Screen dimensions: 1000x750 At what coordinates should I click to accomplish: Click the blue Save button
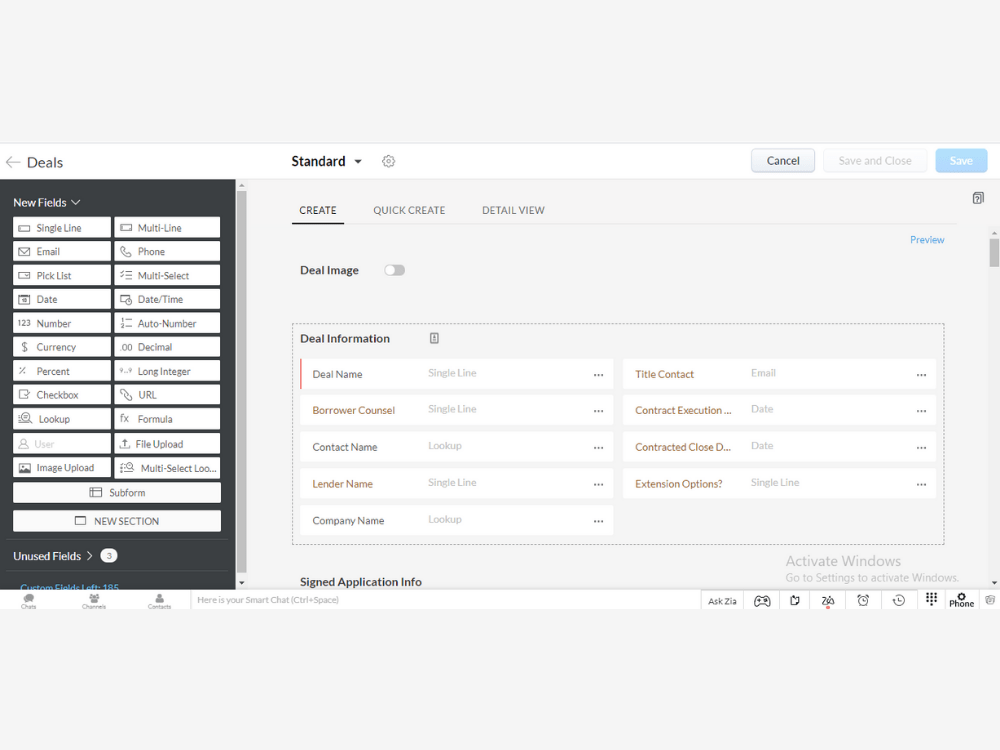tap(961, 161)
